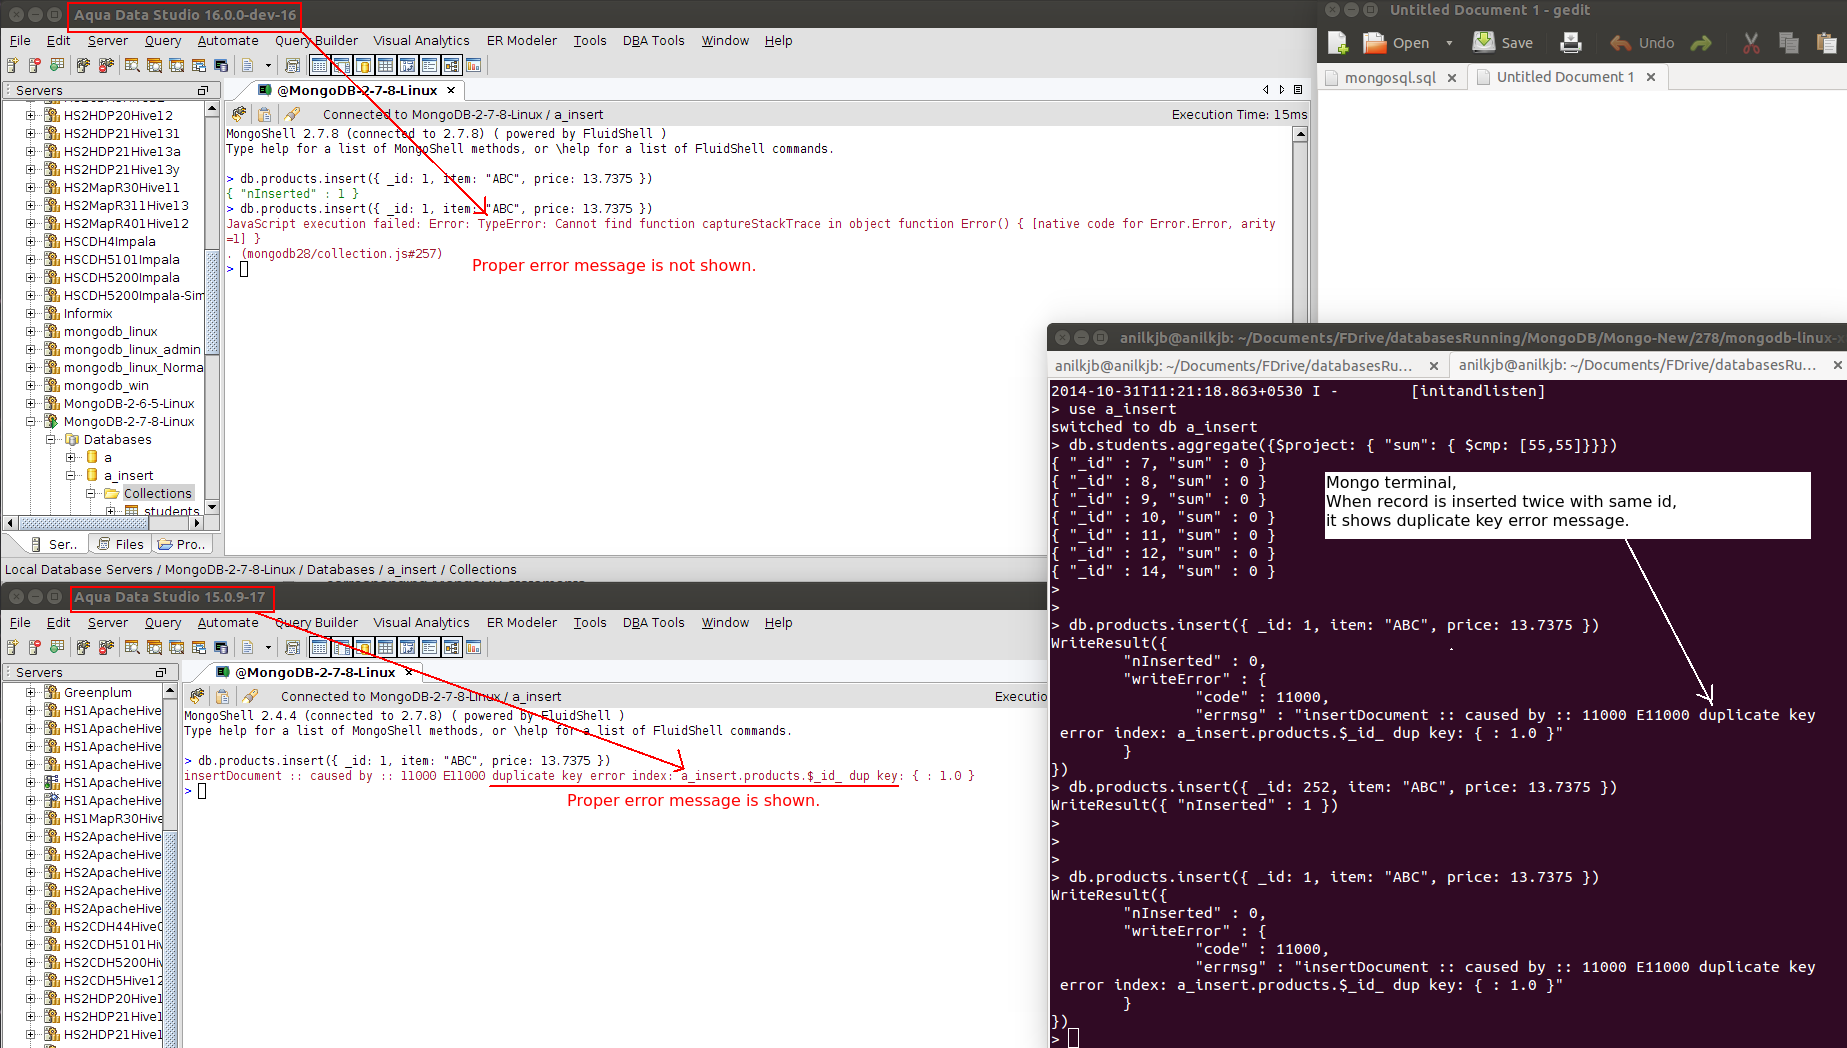Screen dimensions: 1847x1048
Task: Collapse MongoDB-2-7-8-Linux node in top server tree
Action: coord(31,421)
